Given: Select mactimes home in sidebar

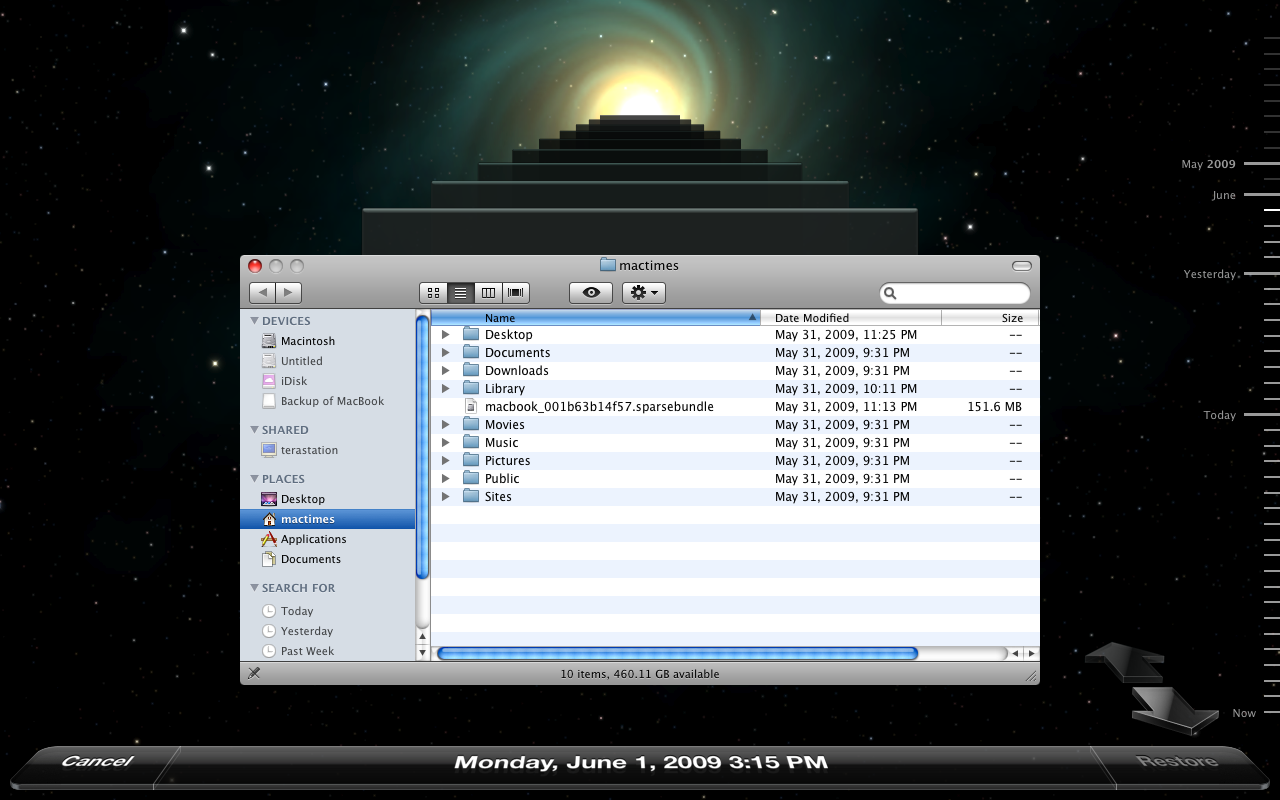Looking at the screenshot, I should point(328,519).
